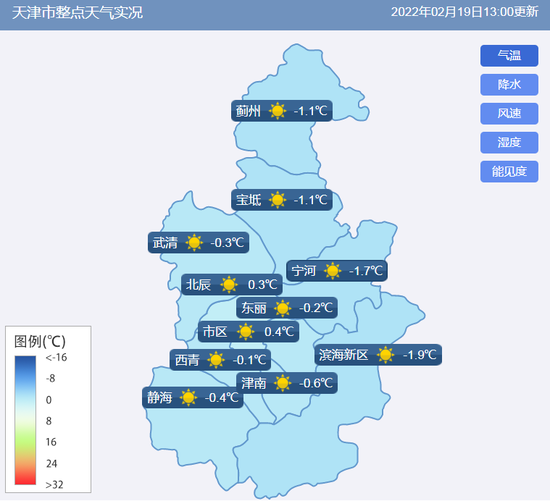
Task: Click the -1.1℃ reading for 蓟州
Action: click(x=310, y=111)
